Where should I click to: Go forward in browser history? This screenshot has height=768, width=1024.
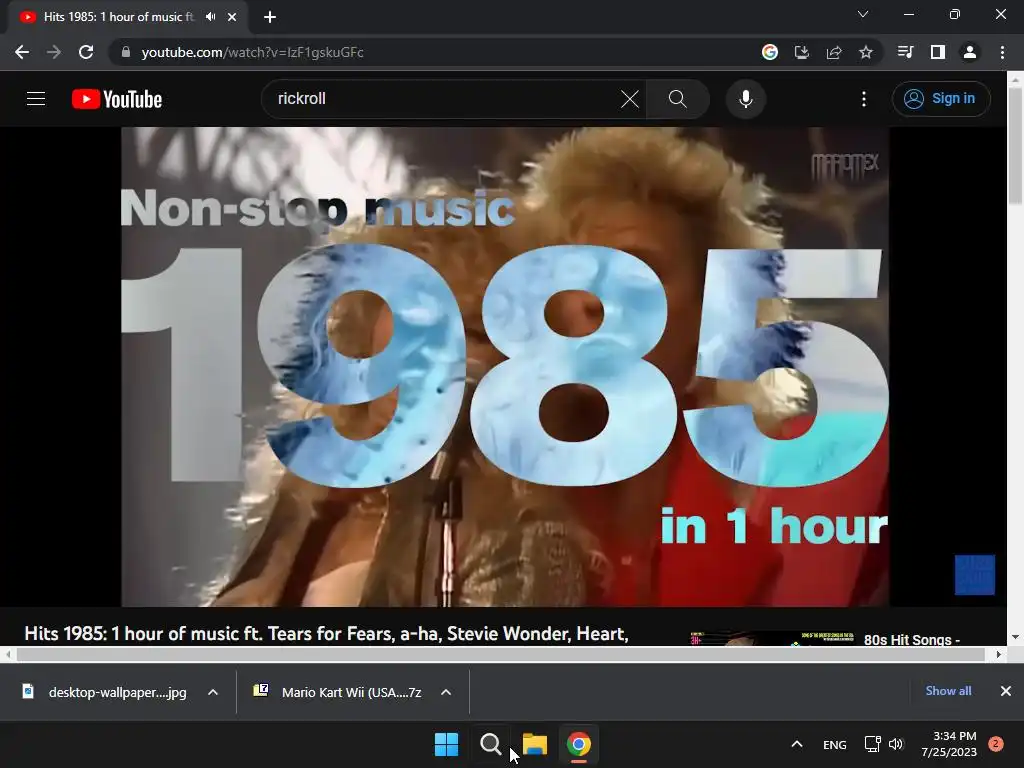tap(54, 52)
